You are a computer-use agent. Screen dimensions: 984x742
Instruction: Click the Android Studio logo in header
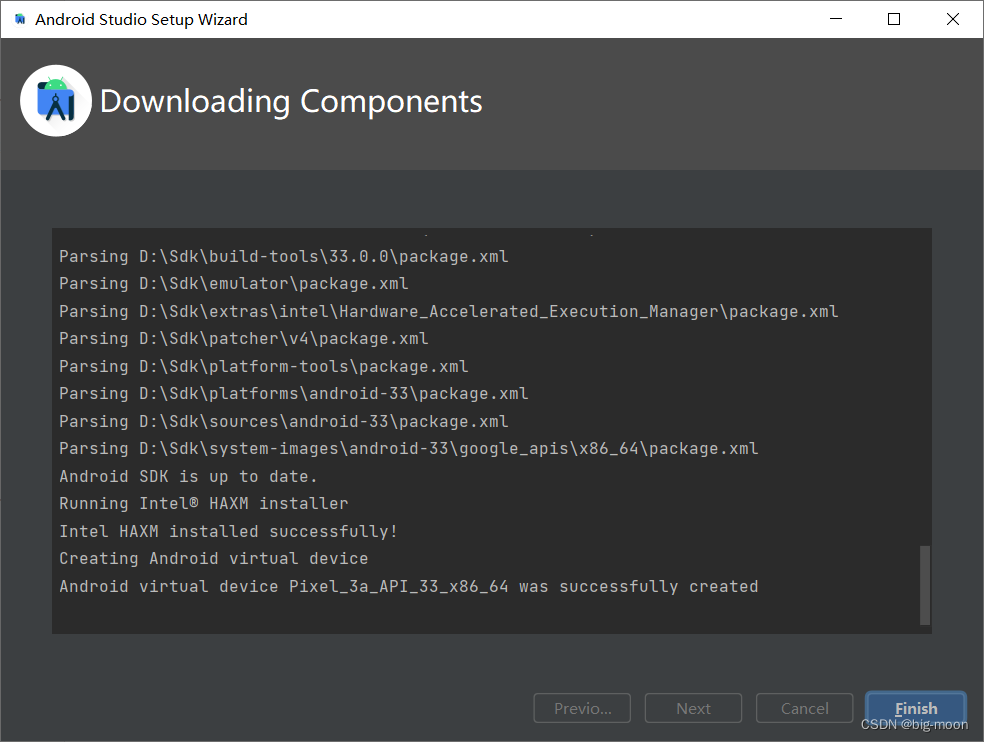click(56, 101)
